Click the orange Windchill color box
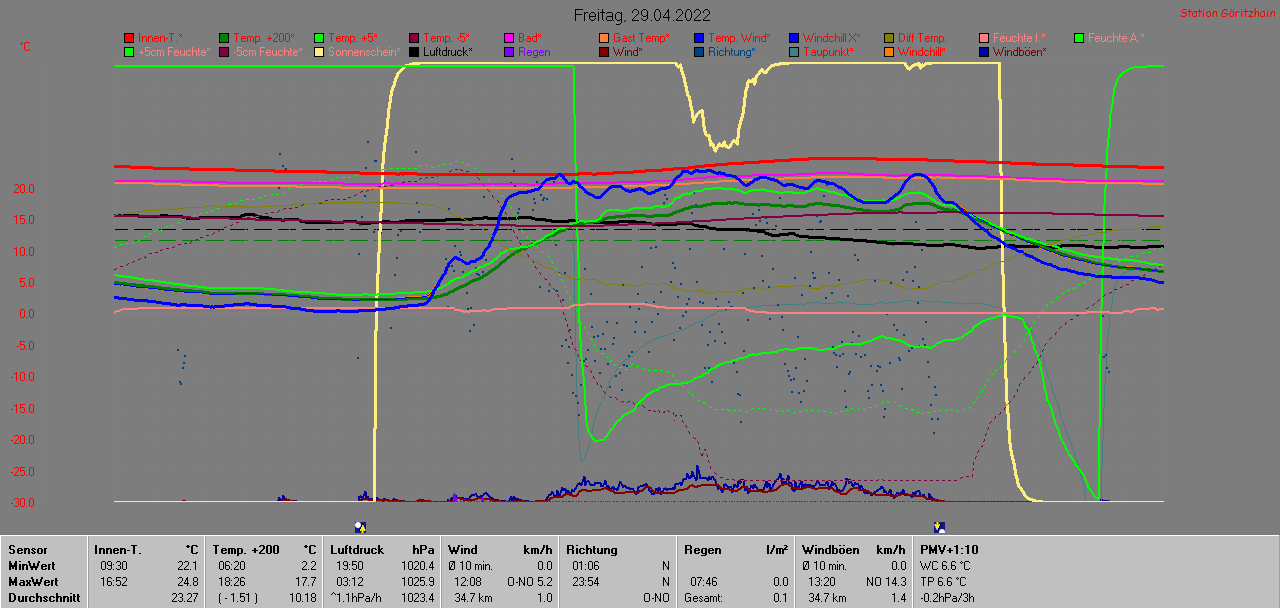Image resolution: width=1280 pixels, height=608 pixels. [x=890, y=52]
